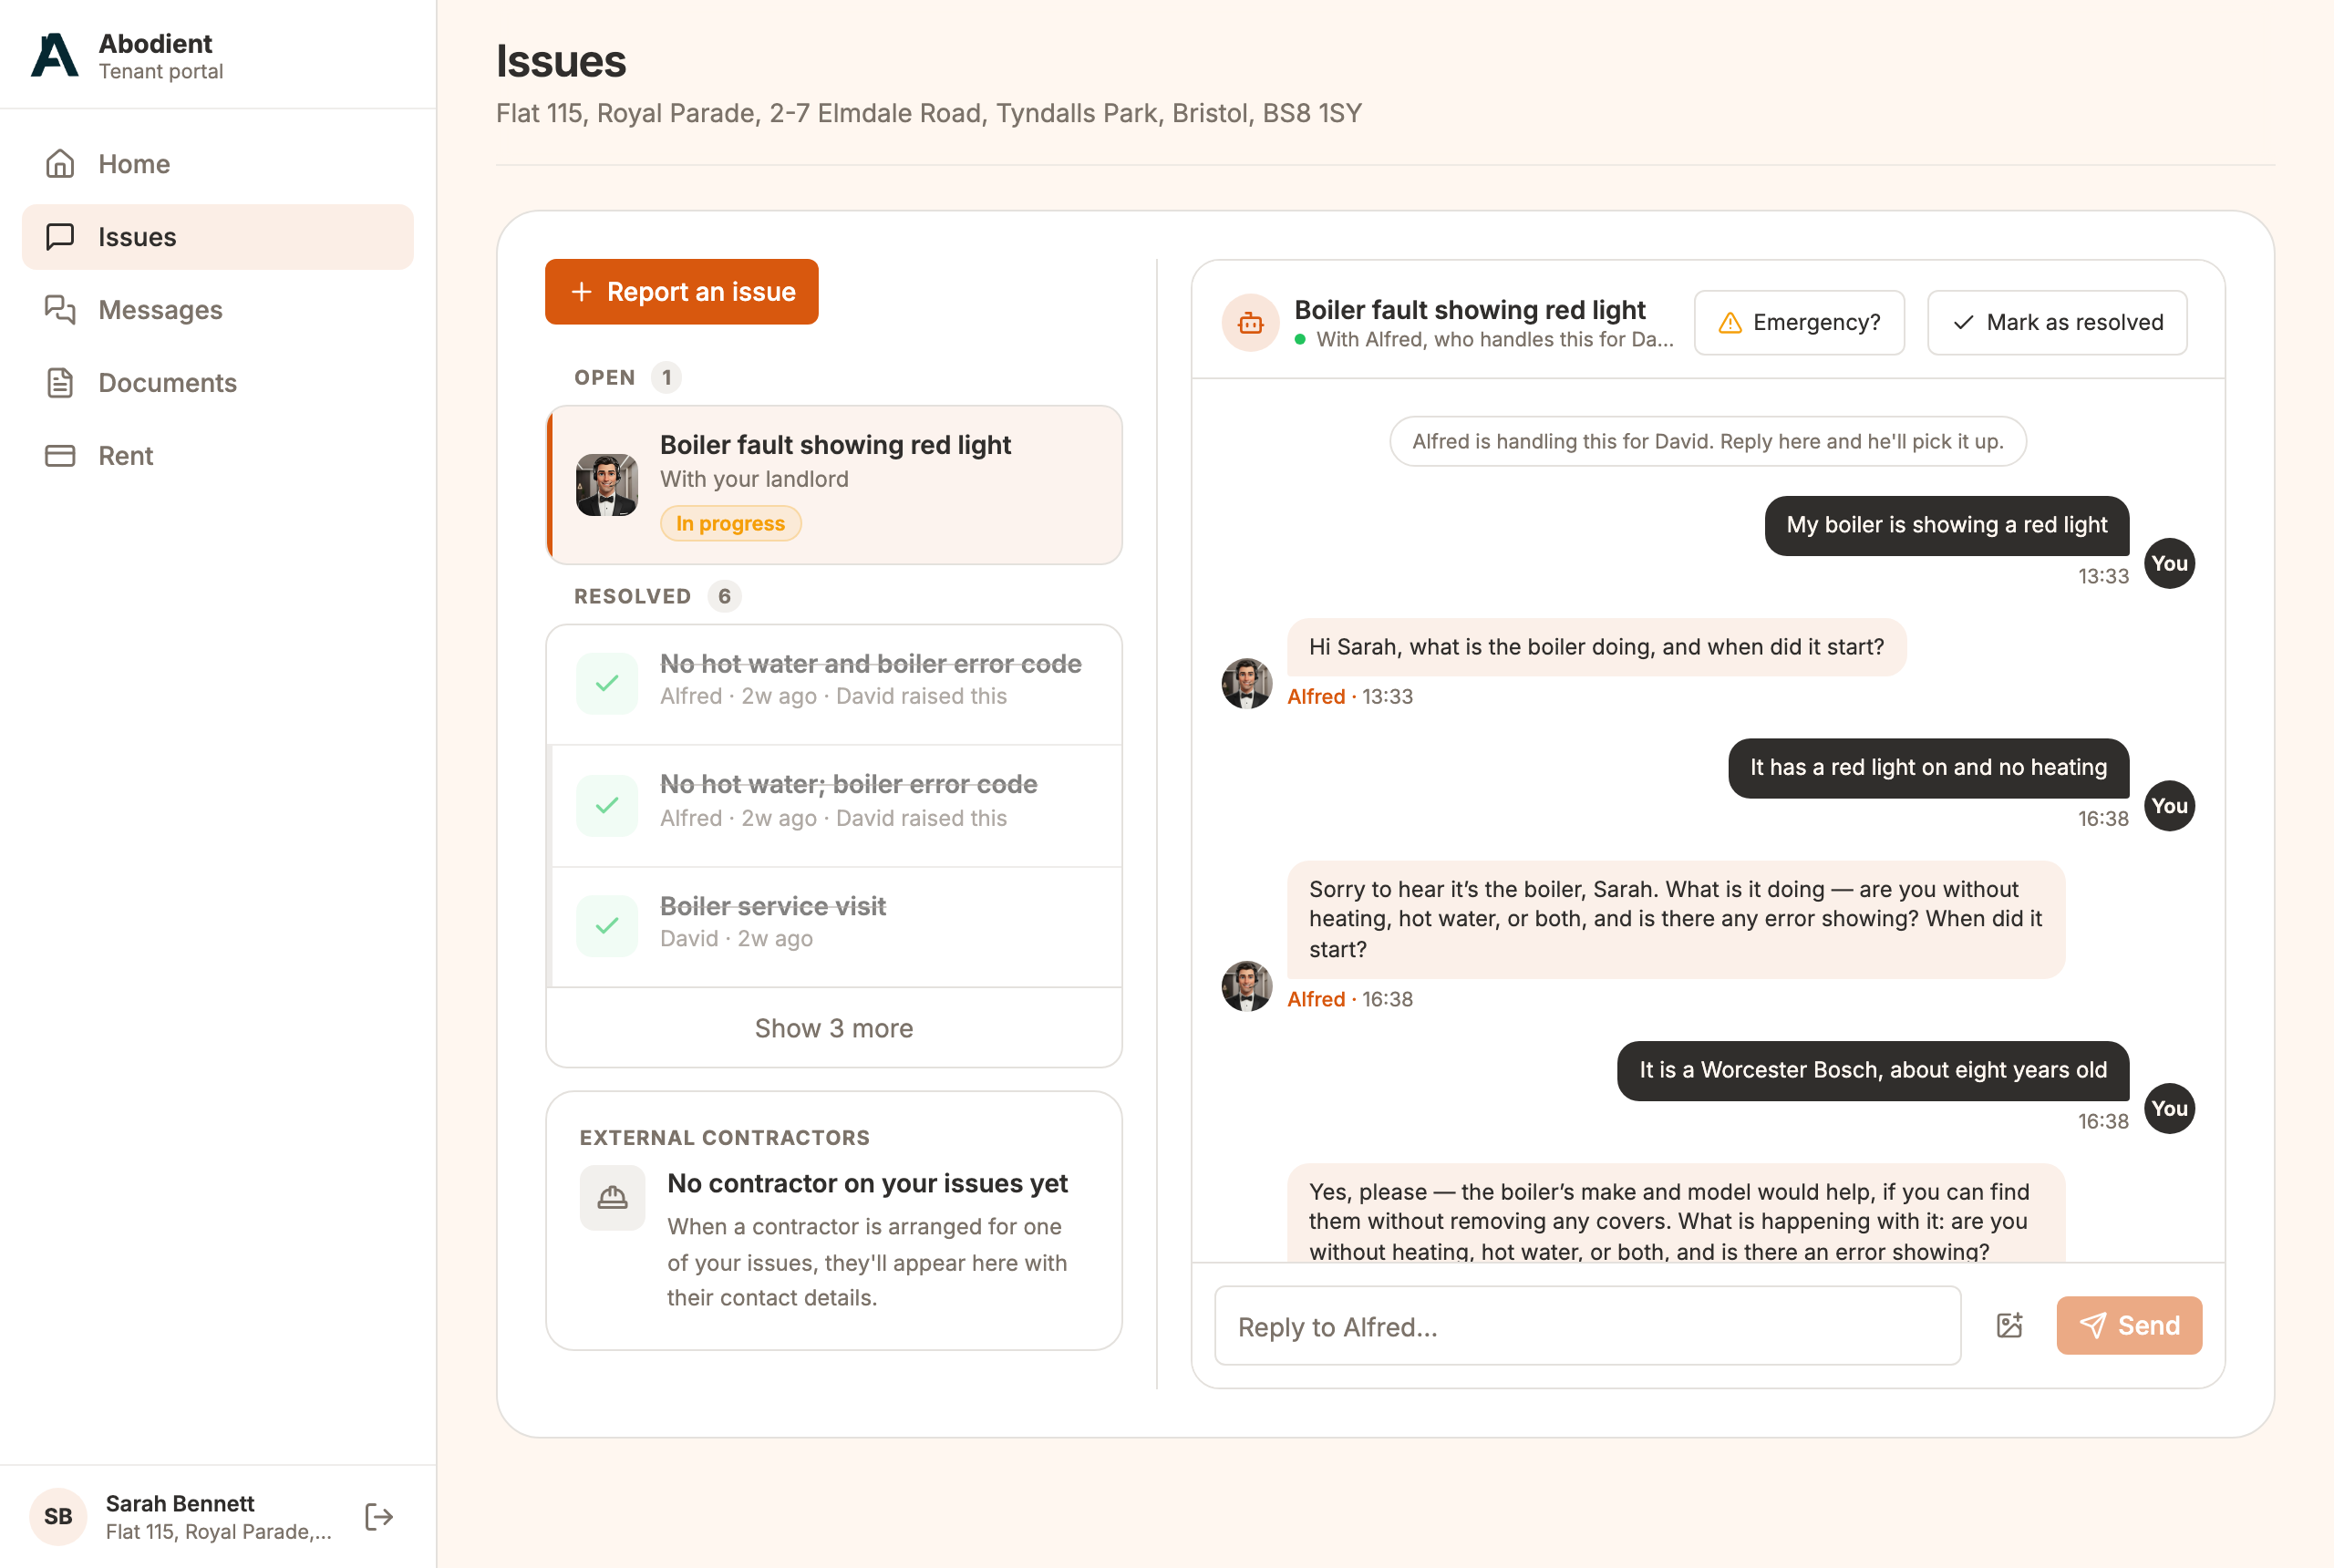Open the Boiler fault showing red light issue card

[834, 485]
